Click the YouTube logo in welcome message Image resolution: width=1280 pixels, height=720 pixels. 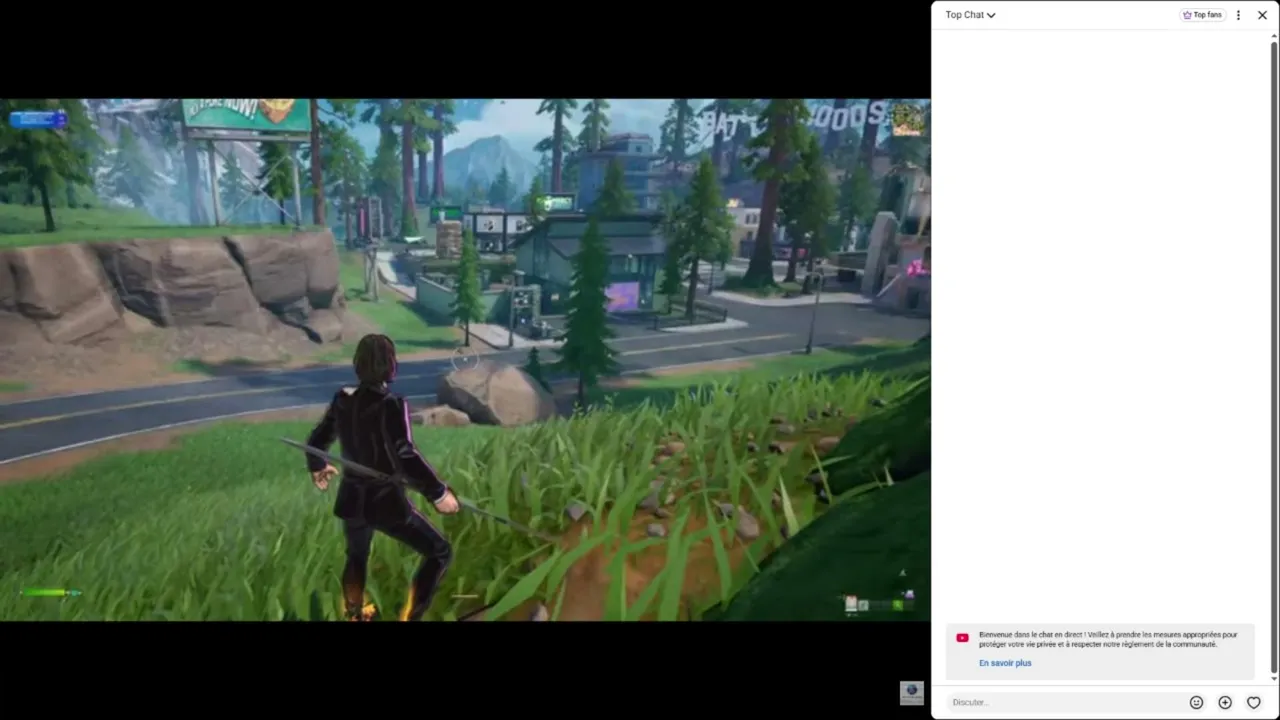pyautogui.click(x=962, y=638)
